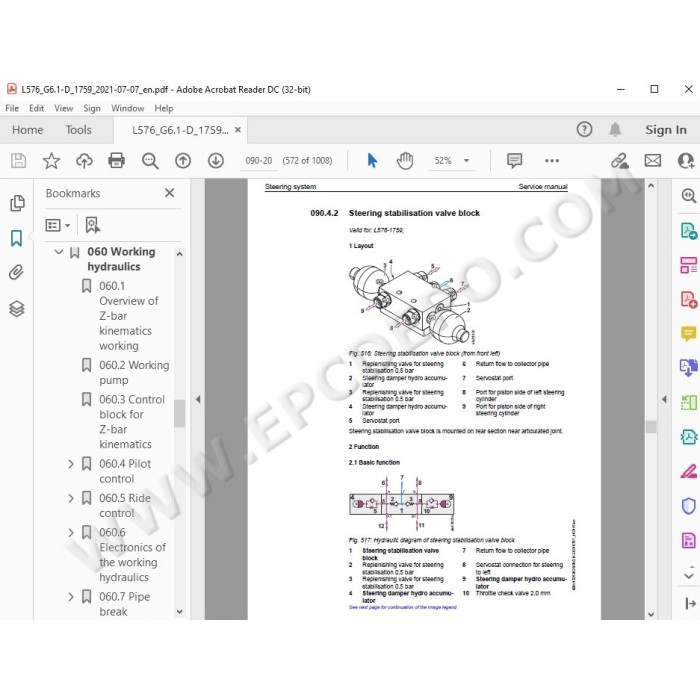Open Fill & Sign pen tool
This screenshot has height=700, width=700.
click(x=688, y=471)
